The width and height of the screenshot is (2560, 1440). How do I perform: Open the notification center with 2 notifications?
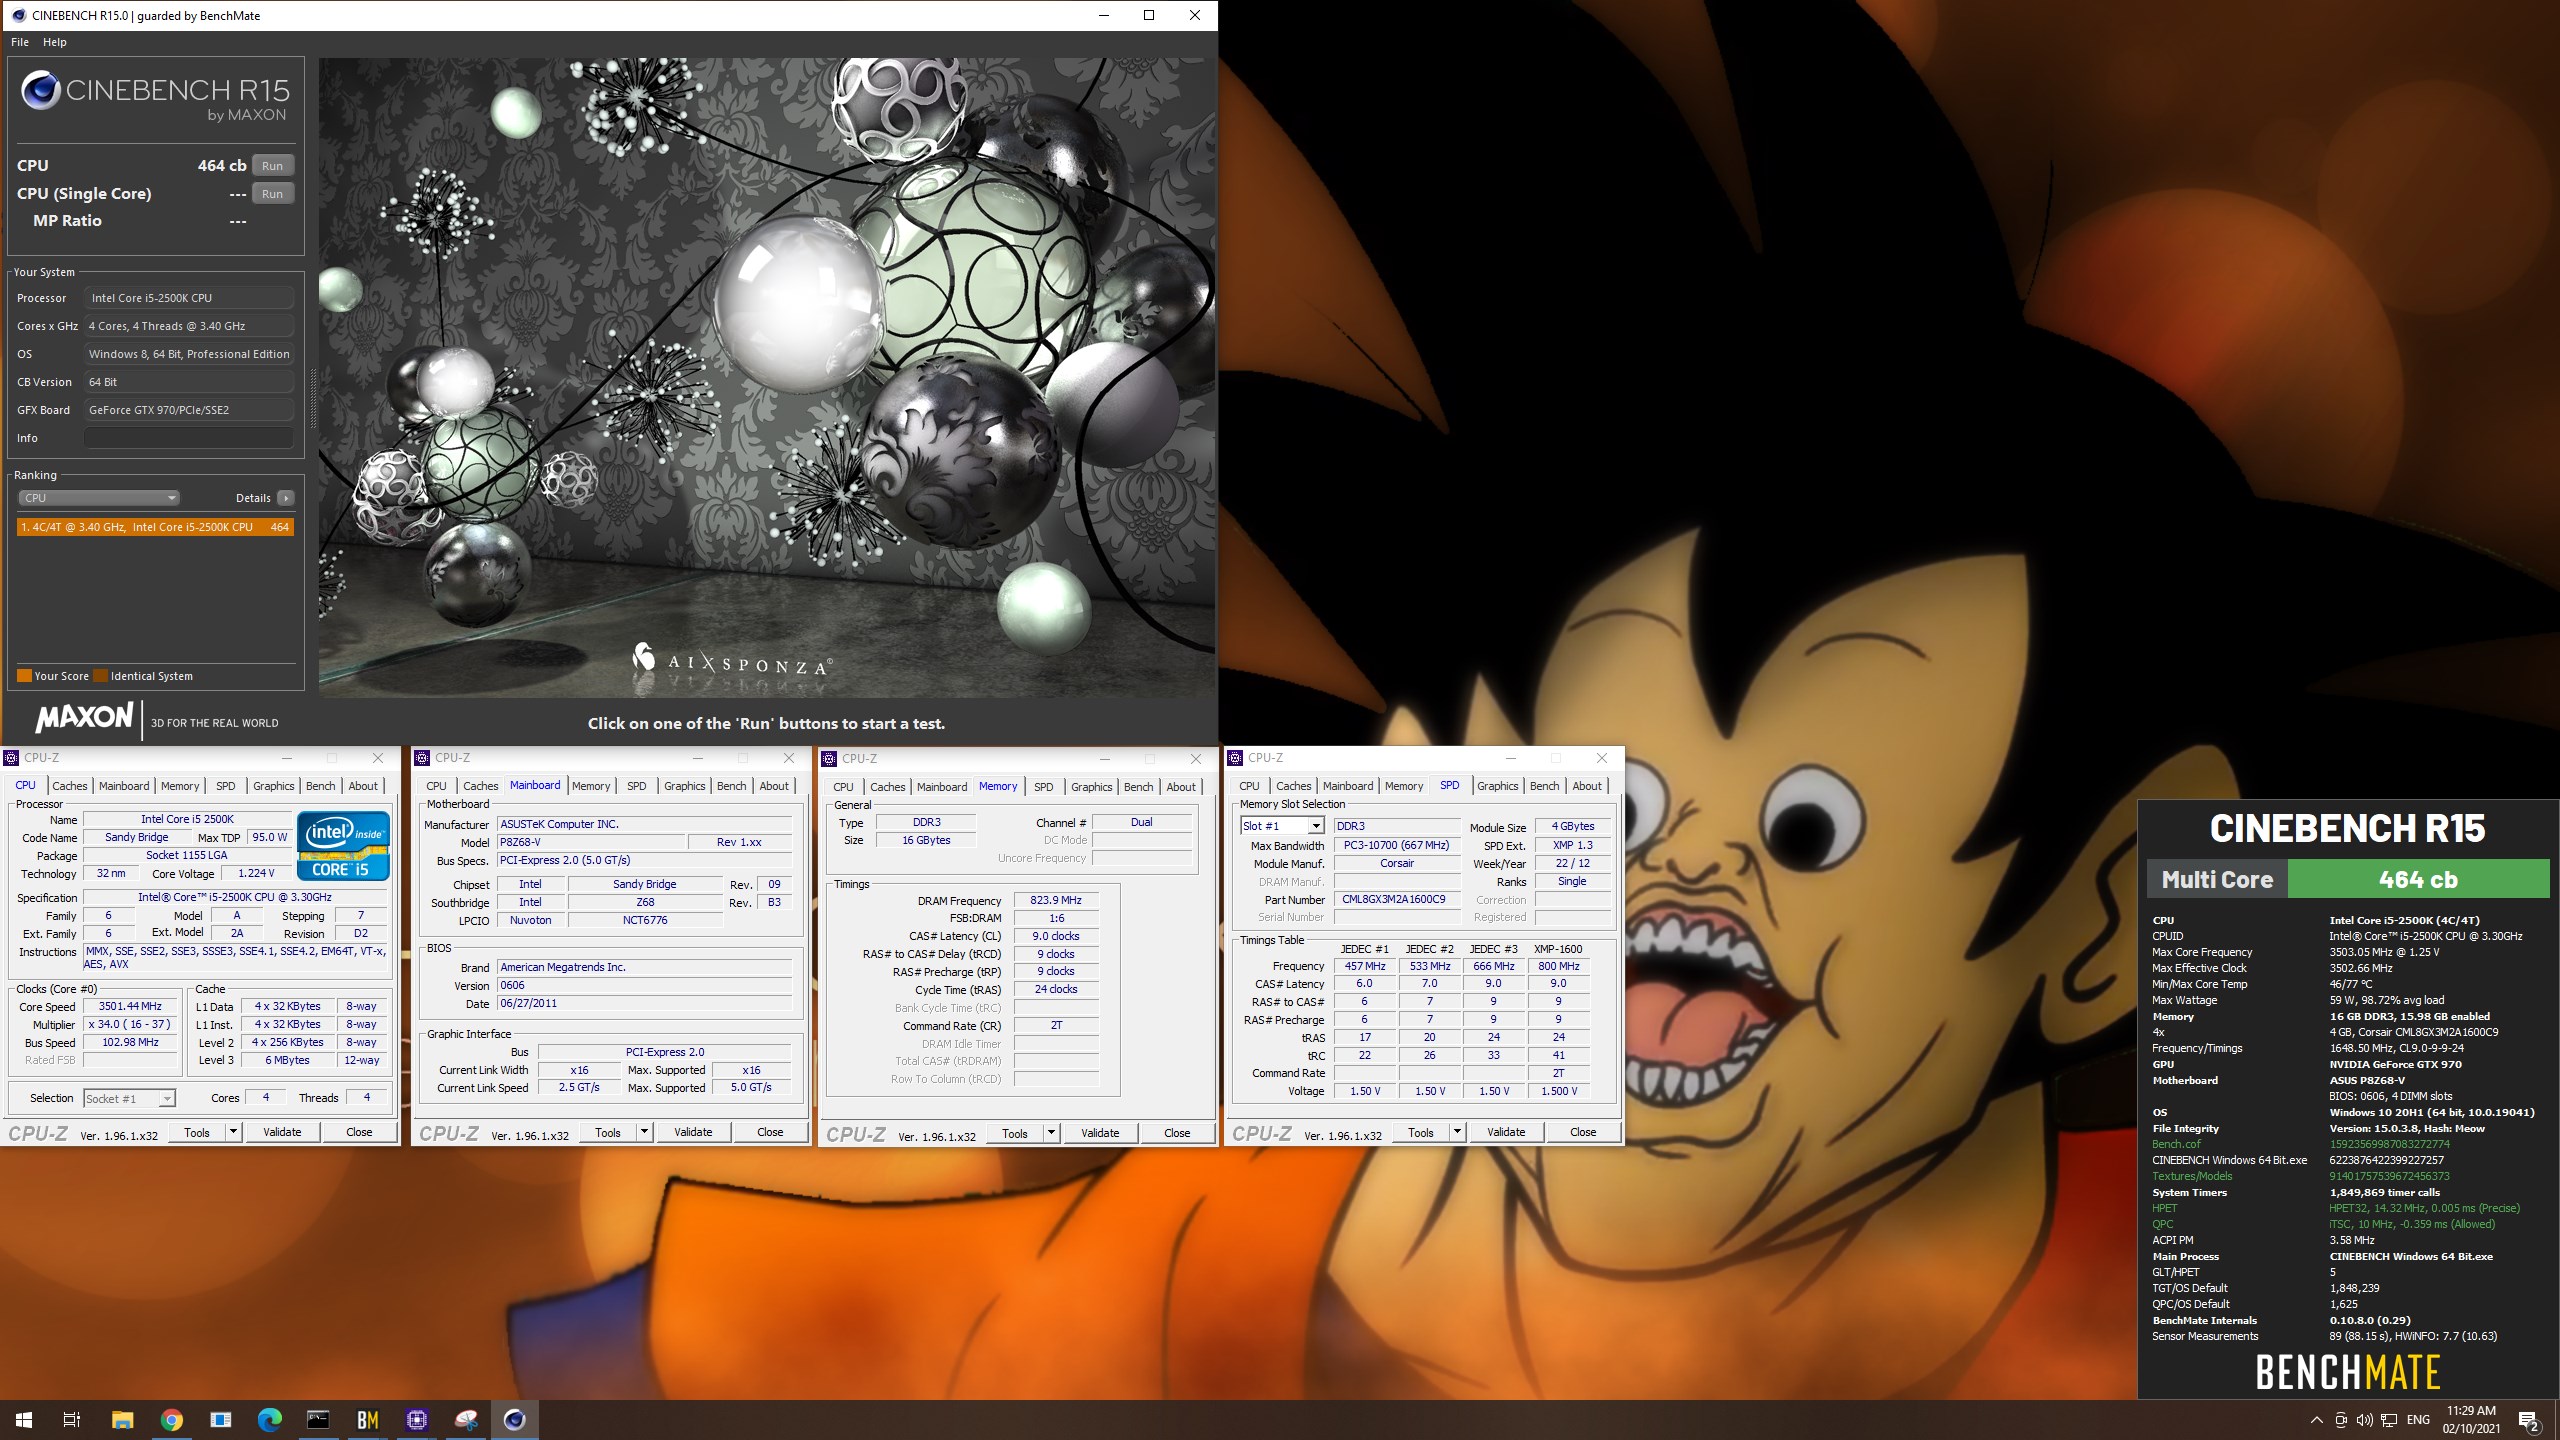pos(2529,1420)
